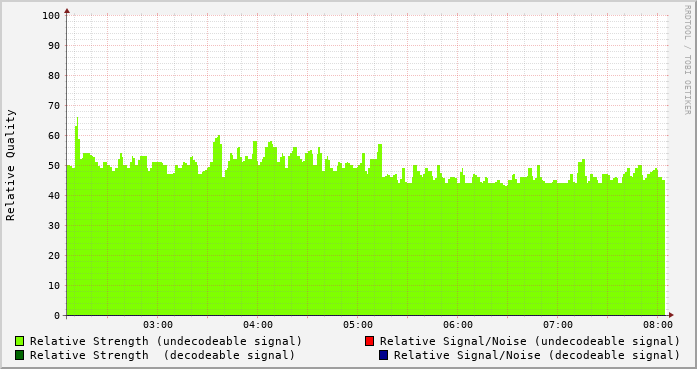Click the 03:00 time axis label

pyautogui.click(x=158, y=325)
